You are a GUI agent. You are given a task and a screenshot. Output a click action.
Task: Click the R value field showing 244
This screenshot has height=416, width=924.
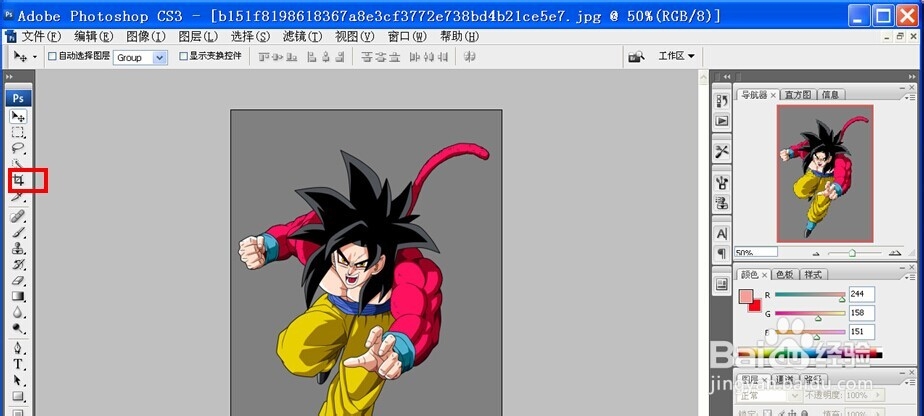coord(862,294)
